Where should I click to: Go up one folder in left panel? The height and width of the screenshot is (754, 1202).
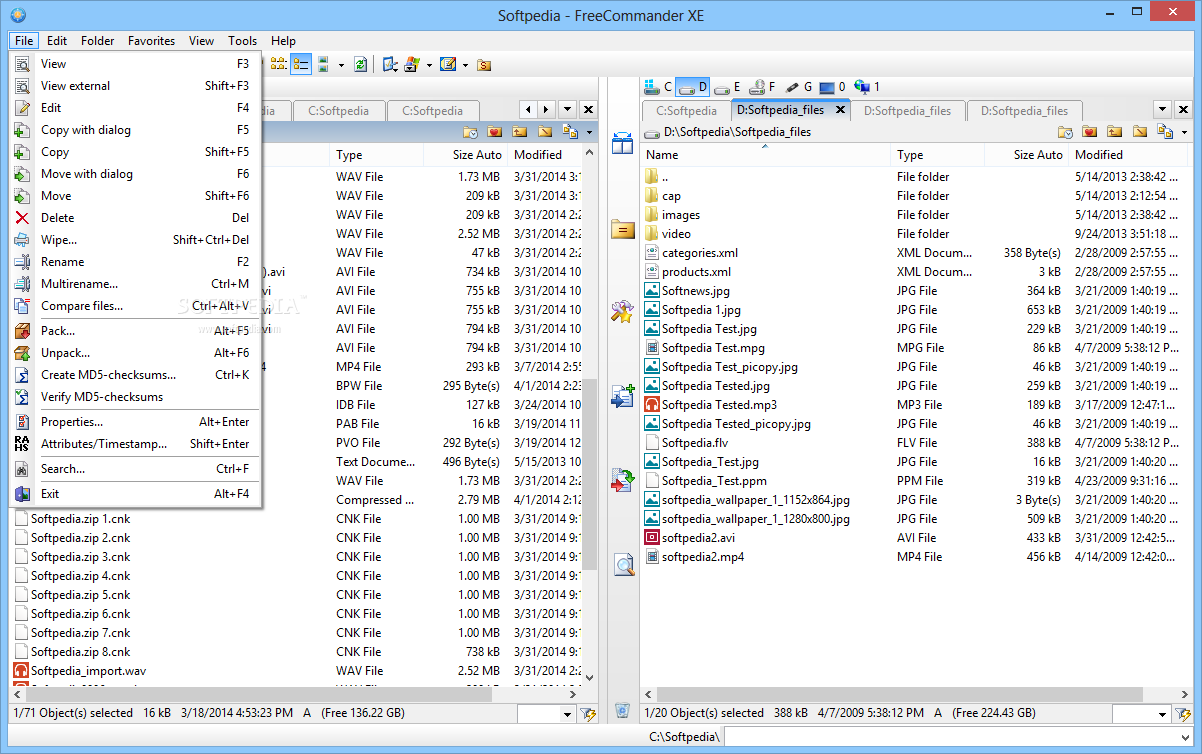pos(519,132)
